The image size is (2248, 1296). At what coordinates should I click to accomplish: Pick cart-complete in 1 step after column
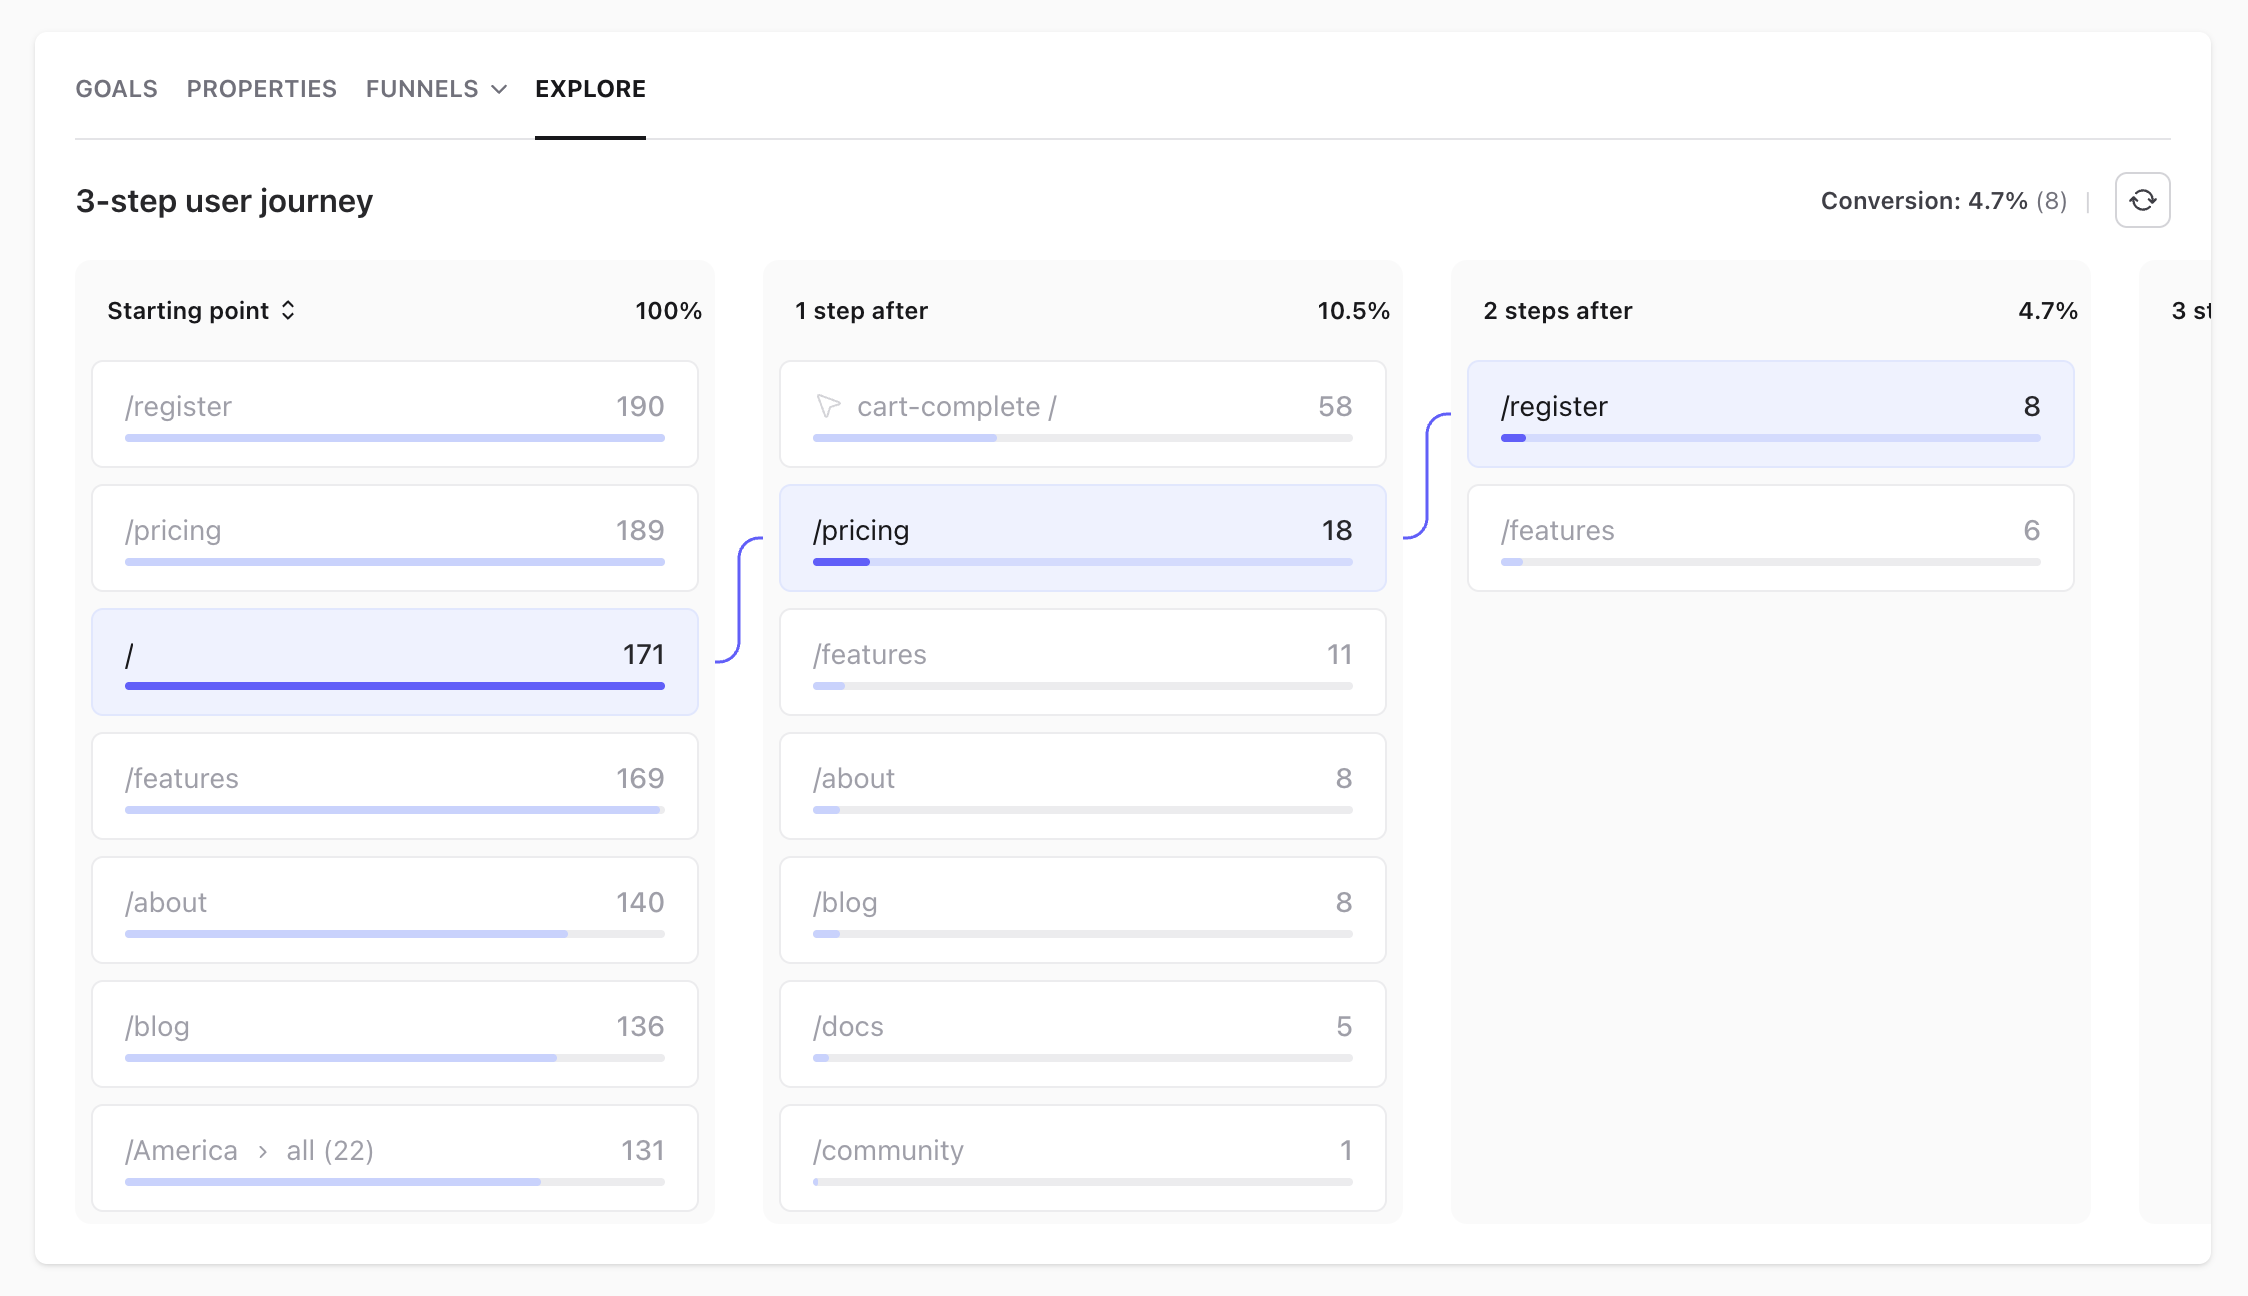(x=1082, y=413)
